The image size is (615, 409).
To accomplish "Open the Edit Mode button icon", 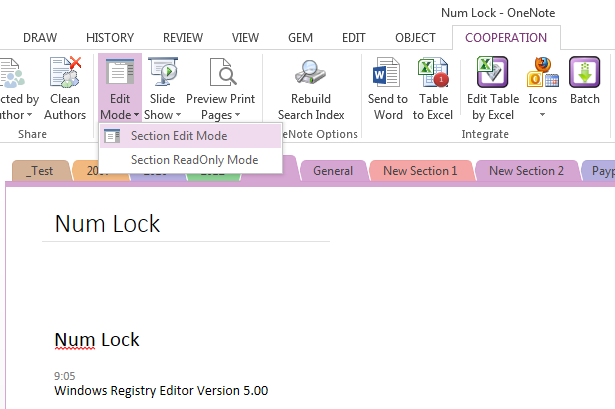I will point(120,72).
